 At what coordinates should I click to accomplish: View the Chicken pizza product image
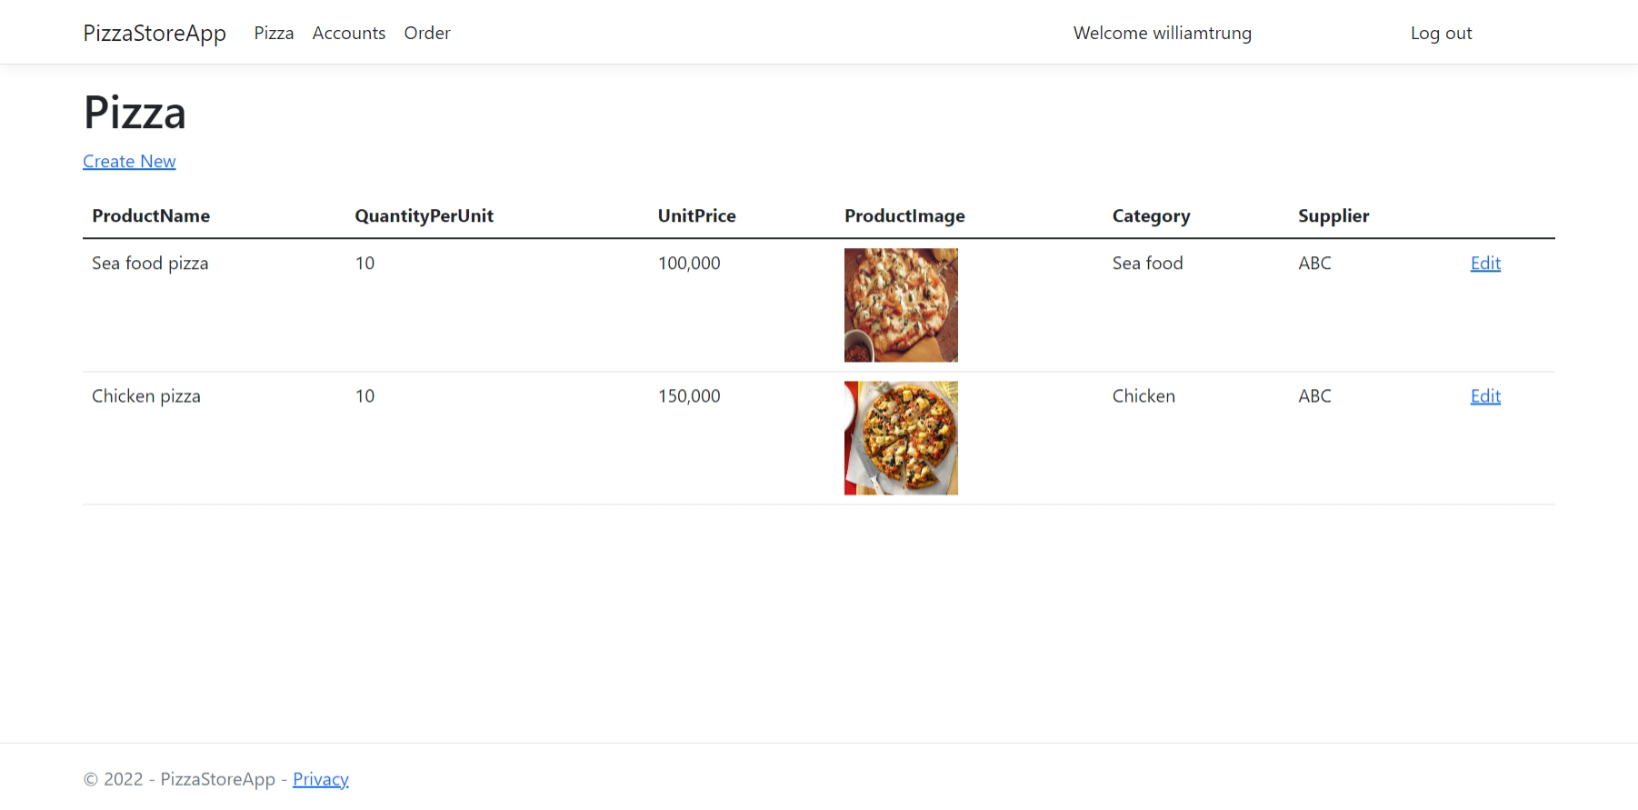coord(900,438)
